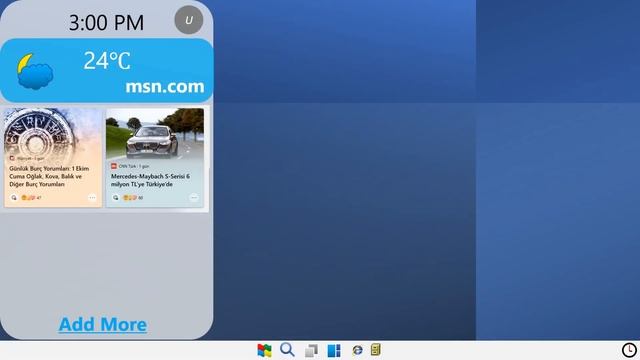640x360 pixels.
Task: Click the moon and cloud weather icon
Action: [35, 71]
